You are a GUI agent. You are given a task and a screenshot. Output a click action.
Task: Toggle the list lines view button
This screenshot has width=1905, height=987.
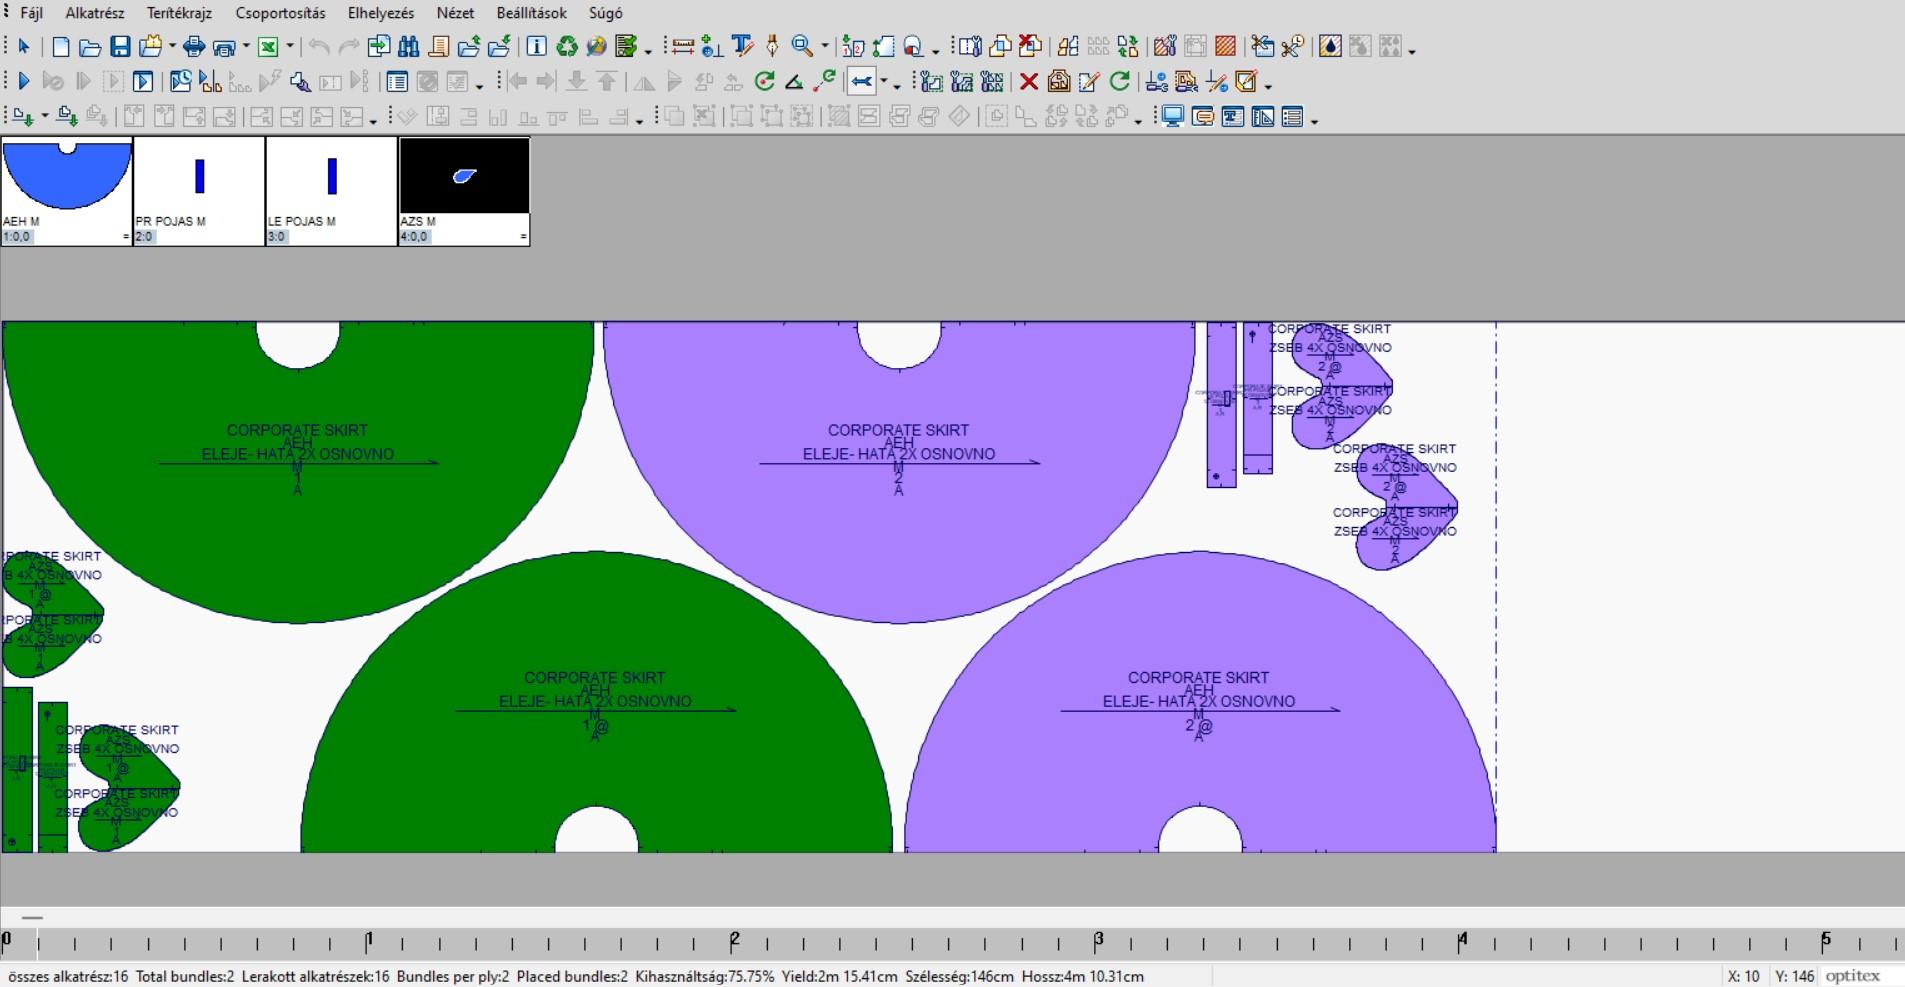click(x=1292, y=117)
